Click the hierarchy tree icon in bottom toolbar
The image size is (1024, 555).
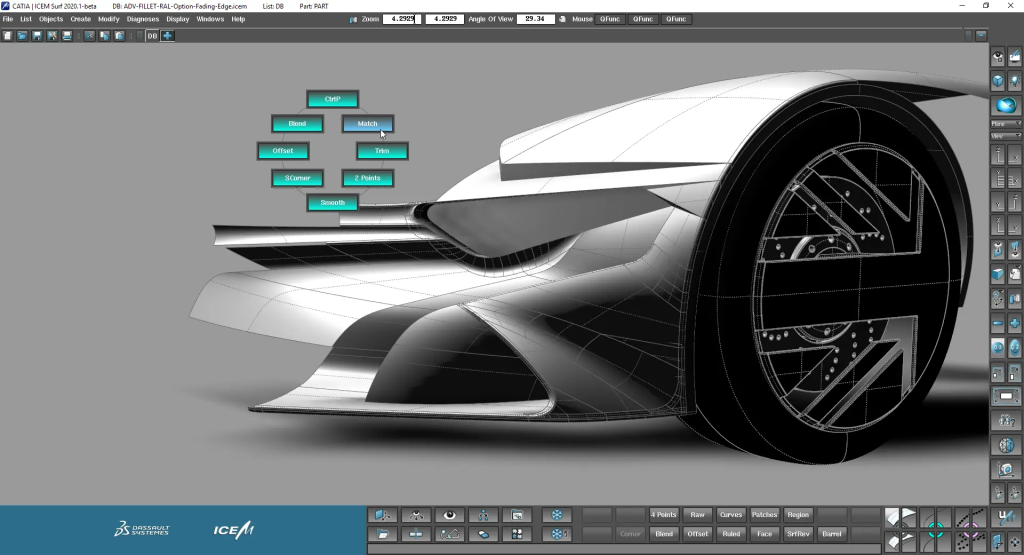(x=484, y=515)
